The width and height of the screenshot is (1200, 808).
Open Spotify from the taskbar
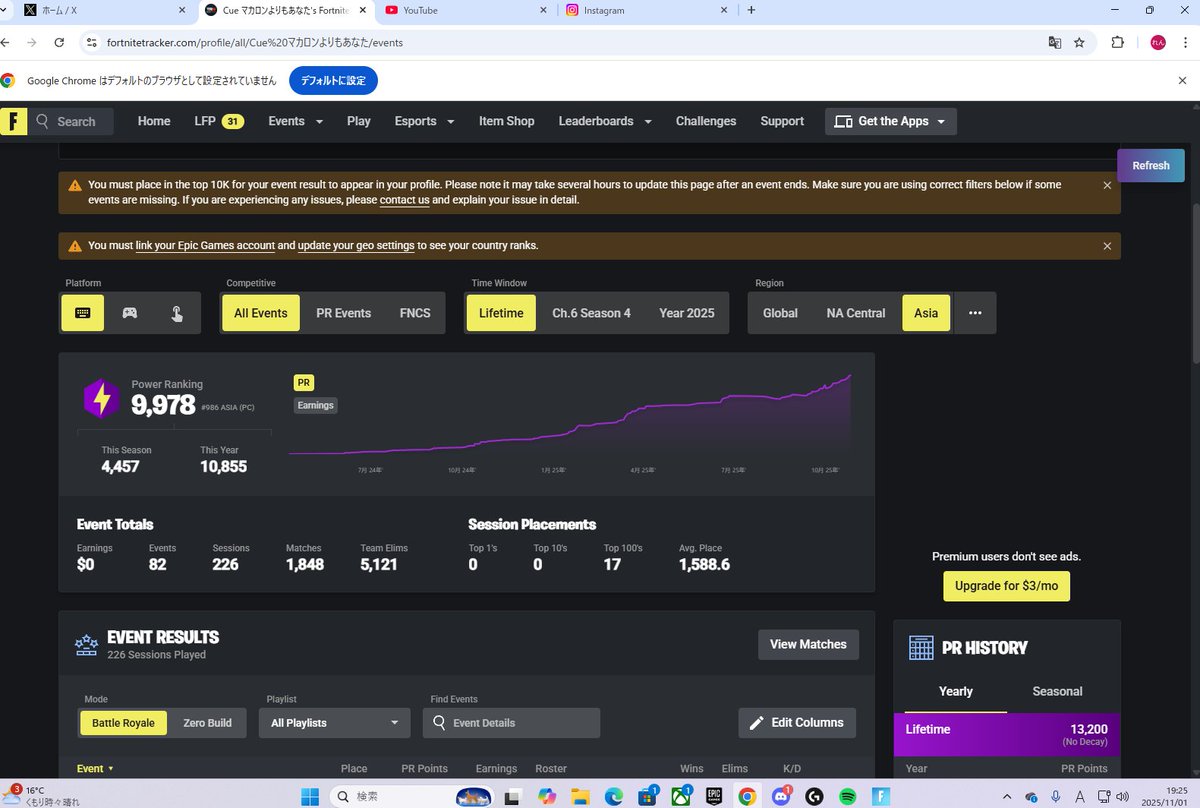[x=848, y=796]
